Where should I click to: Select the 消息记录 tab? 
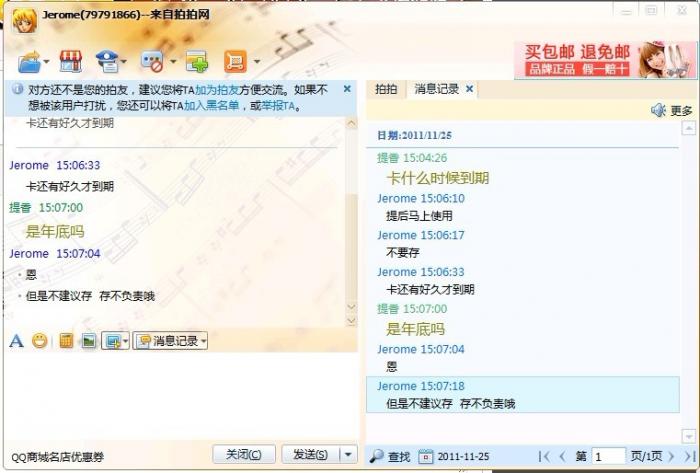pyautogui.click(x=436, y=89)
